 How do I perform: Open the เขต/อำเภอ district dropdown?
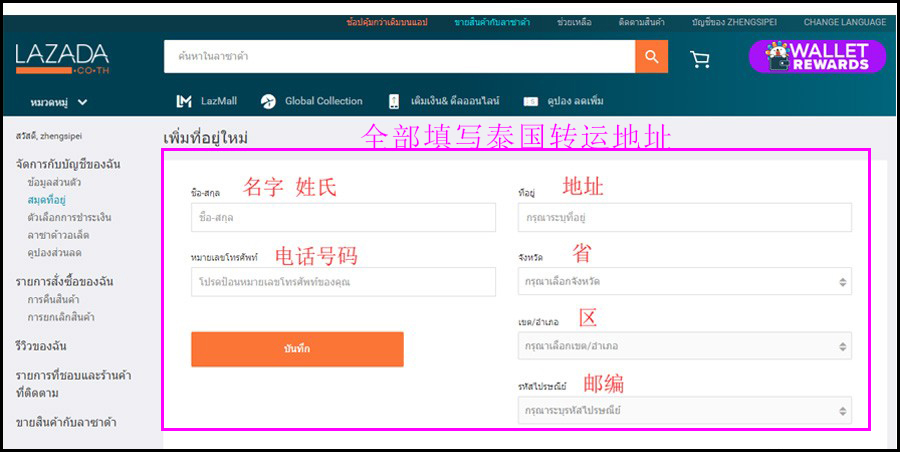[x=685, y=345]
